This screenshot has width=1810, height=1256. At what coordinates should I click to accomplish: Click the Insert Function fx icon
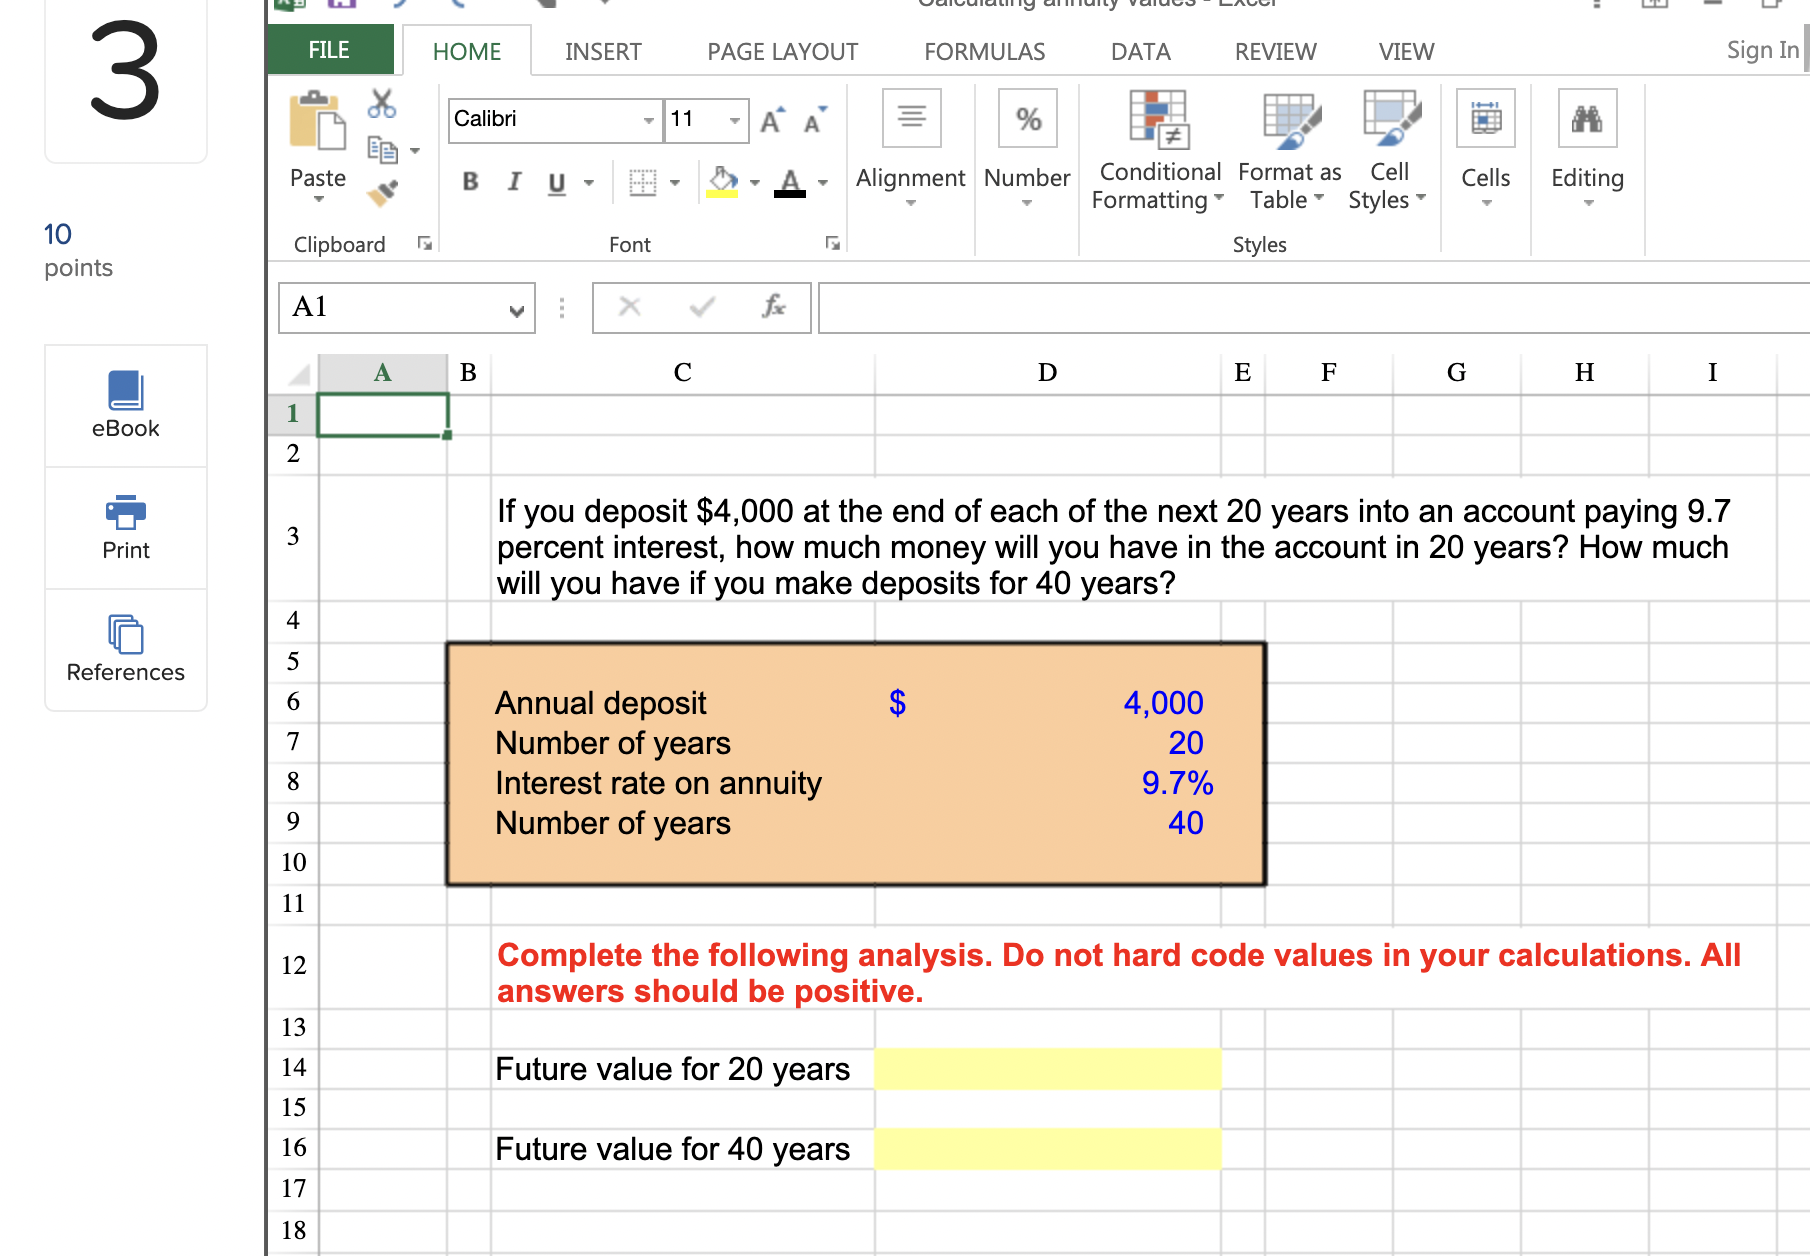(773, 307)
